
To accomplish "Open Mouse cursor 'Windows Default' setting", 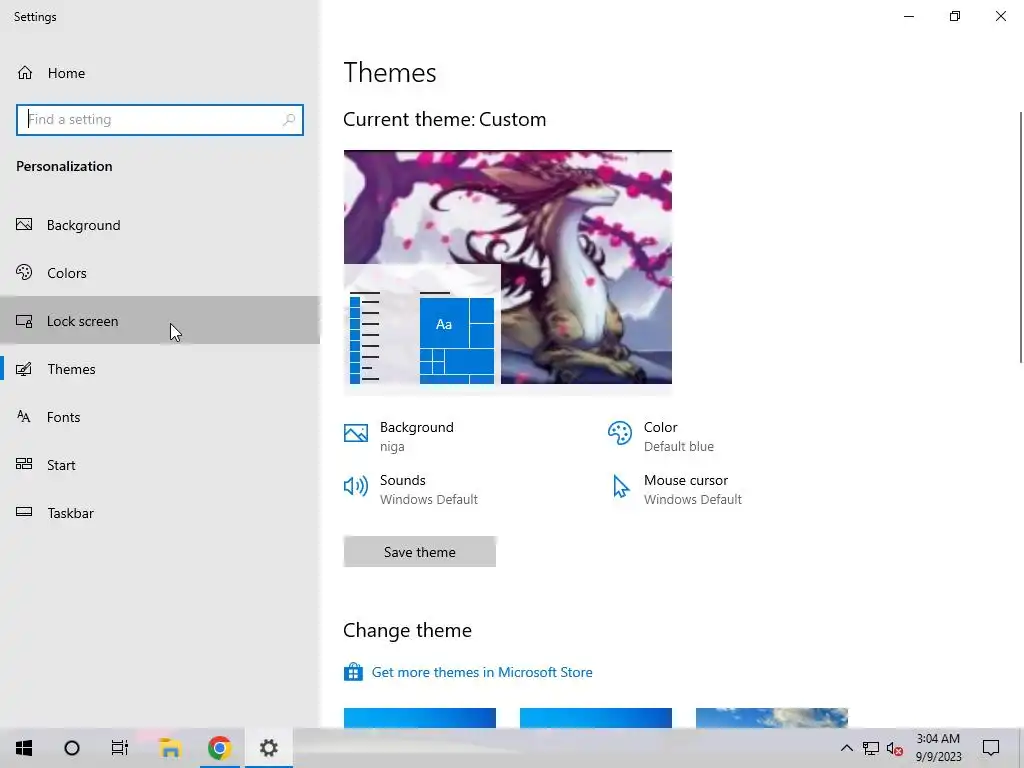I will click(x=675, y=488).
